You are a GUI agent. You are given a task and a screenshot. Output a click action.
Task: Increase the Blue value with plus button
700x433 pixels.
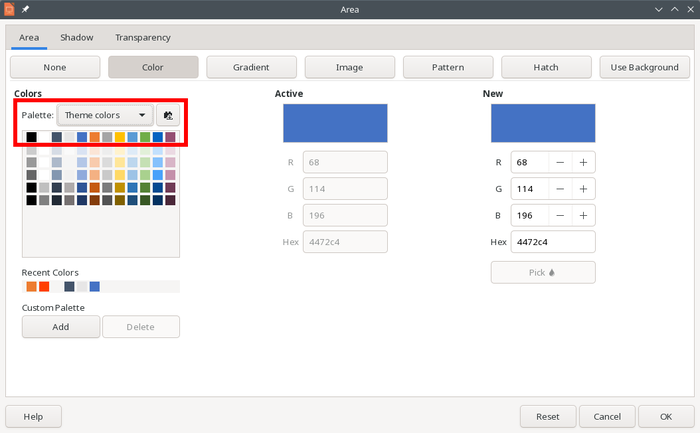tap(583, 214)
